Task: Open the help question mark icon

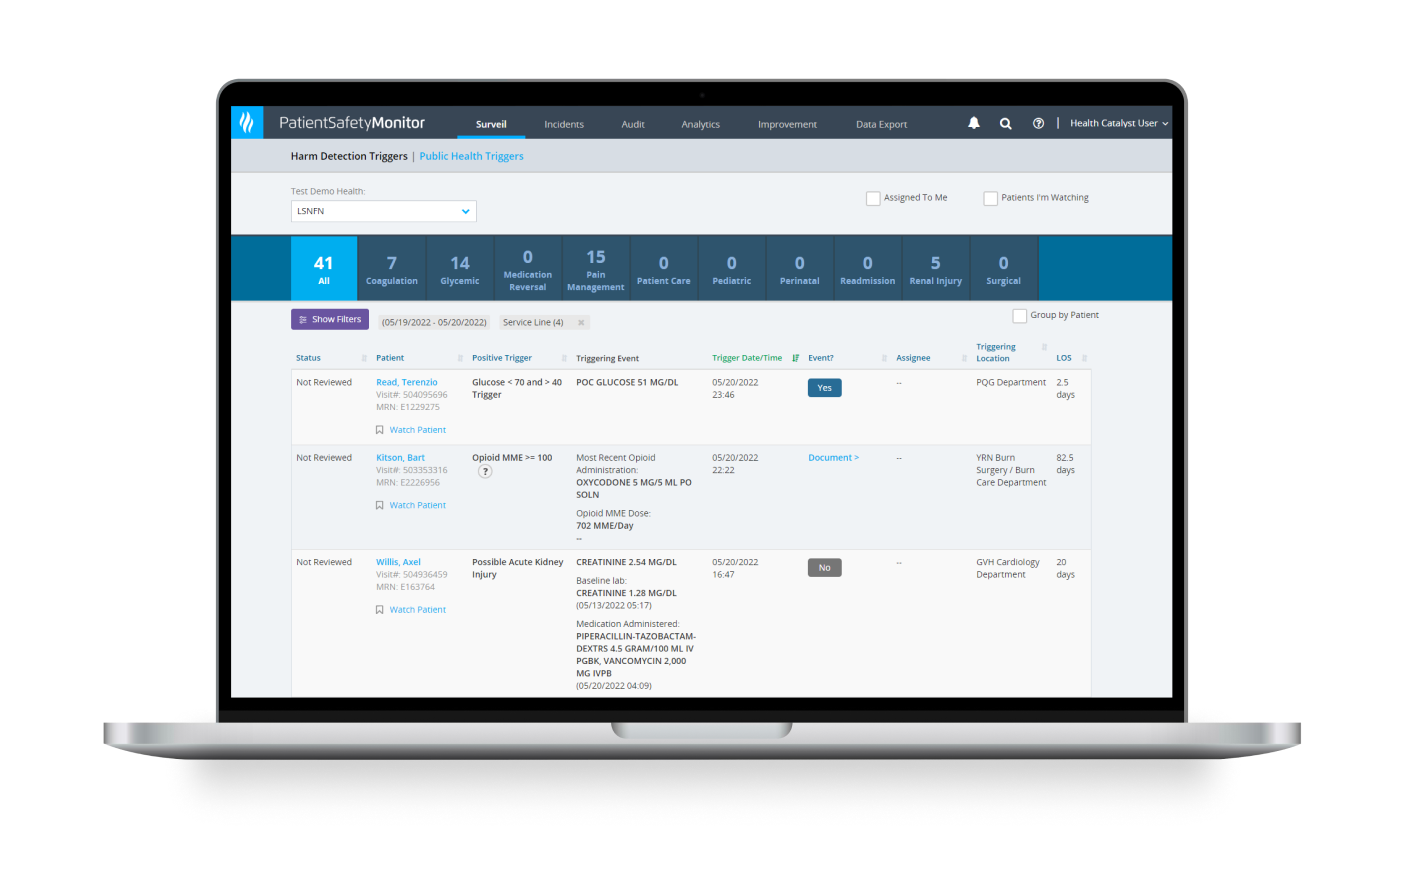Action: [1038, 124]
